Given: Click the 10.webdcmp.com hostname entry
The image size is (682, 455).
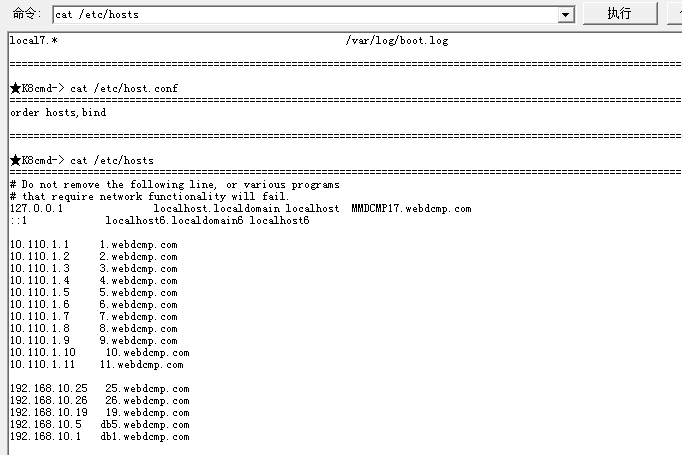Looking at the screenshot, I should click(x=147, y=352).
